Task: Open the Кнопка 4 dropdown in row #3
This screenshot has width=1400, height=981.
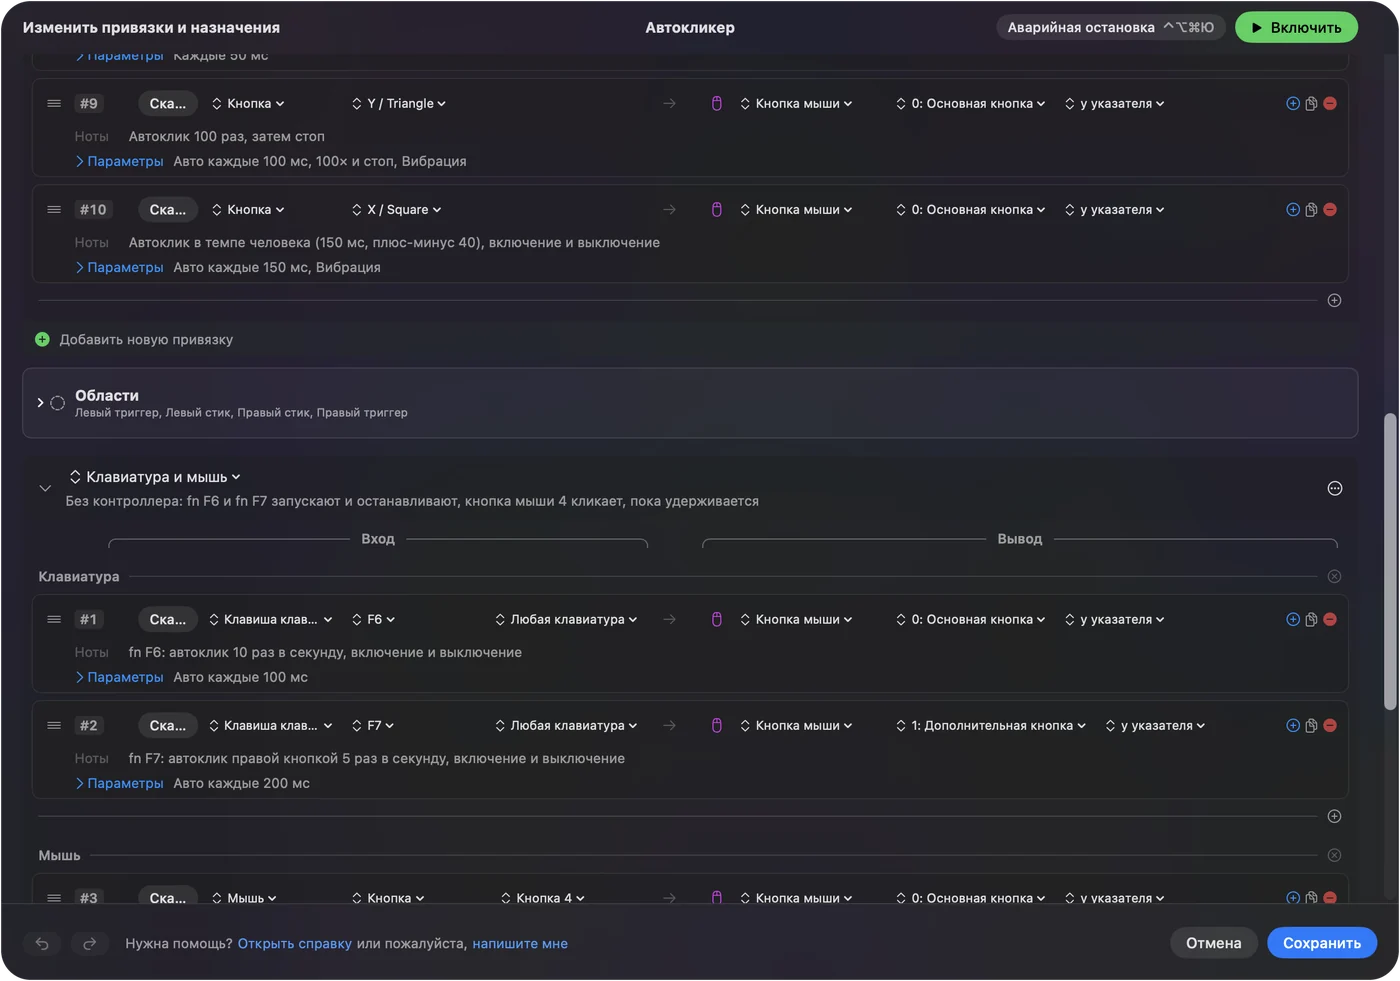Action: [543, 899]
